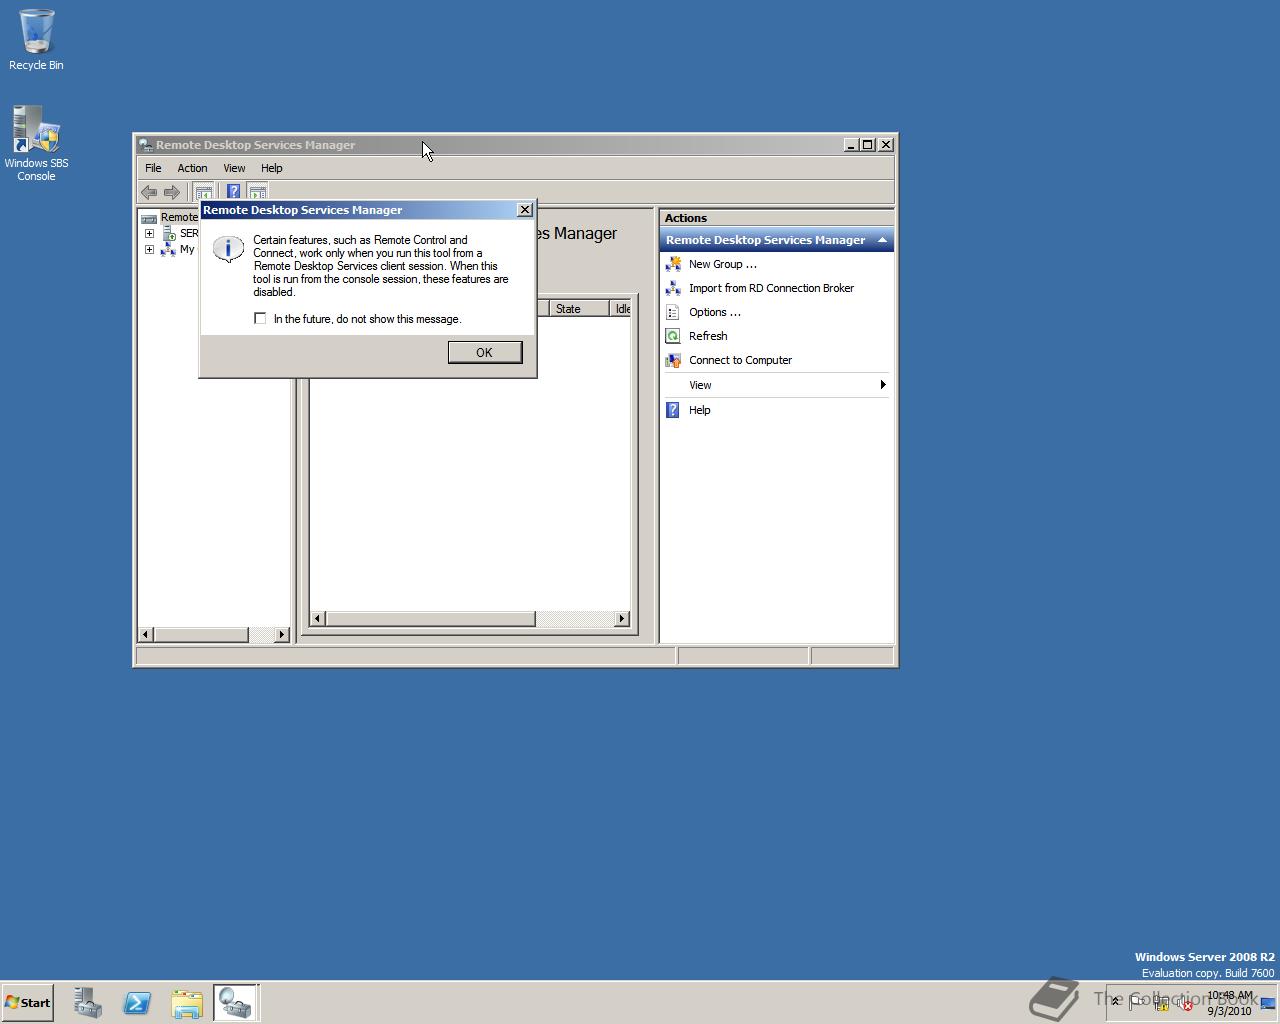Open Options ... in Actions pane
Screen dimensions: 1280x1024
tap(715, 312)
